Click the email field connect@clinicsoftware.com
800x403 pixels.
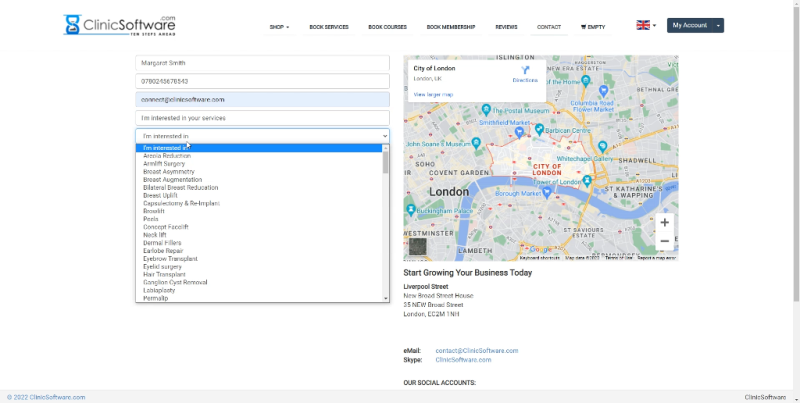pyautogui.click(x=262, y=99)
